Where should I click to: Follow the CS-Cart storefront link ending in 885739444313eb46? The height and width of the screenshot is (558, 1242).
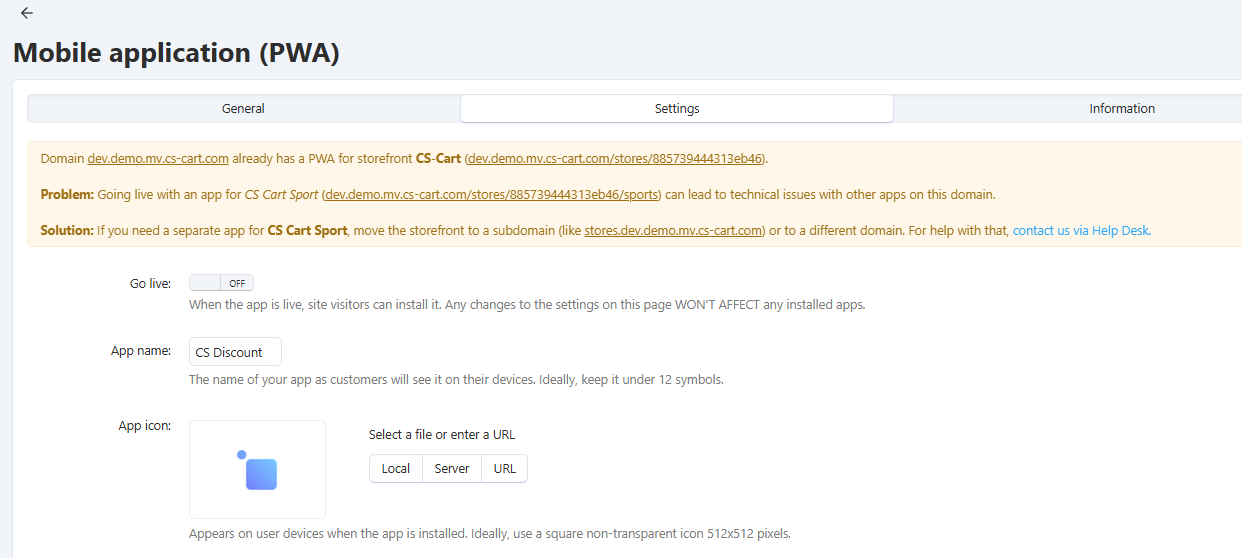point(615,158)
